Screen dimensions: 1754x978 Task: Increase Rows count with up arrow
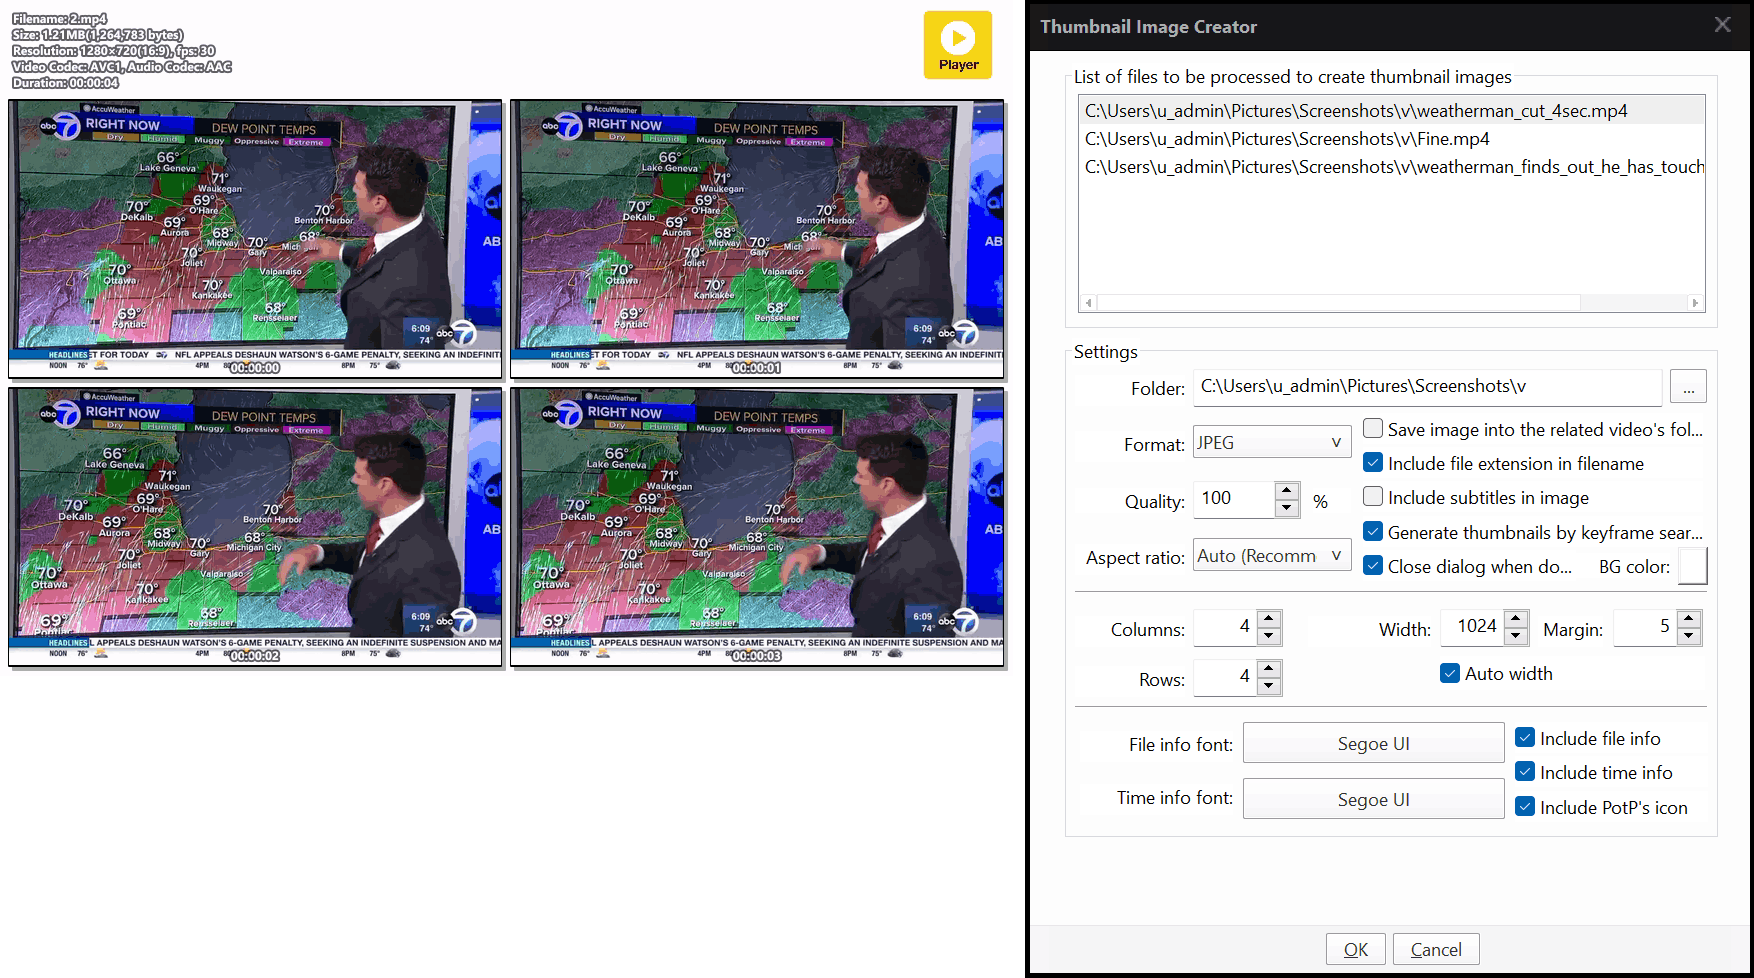pos(1269,669)
